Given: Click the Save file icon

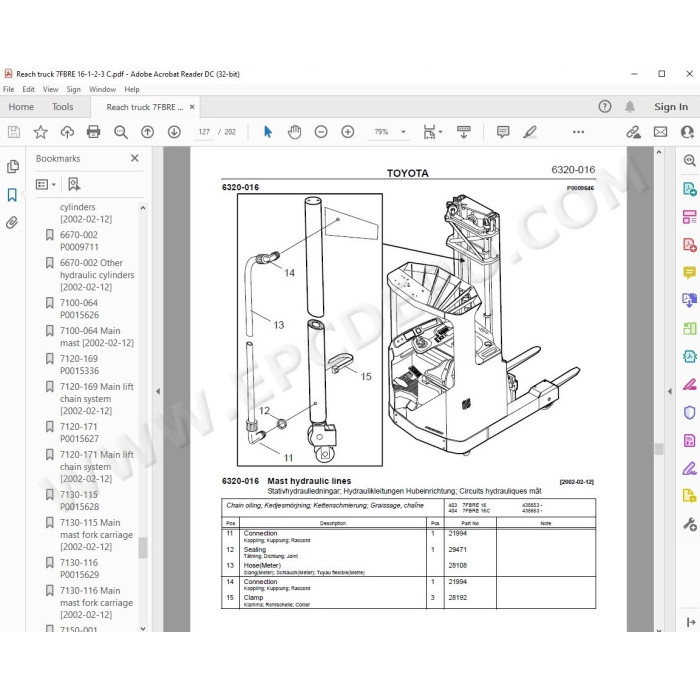Looking at the screenshot, I should pos(14,132).
